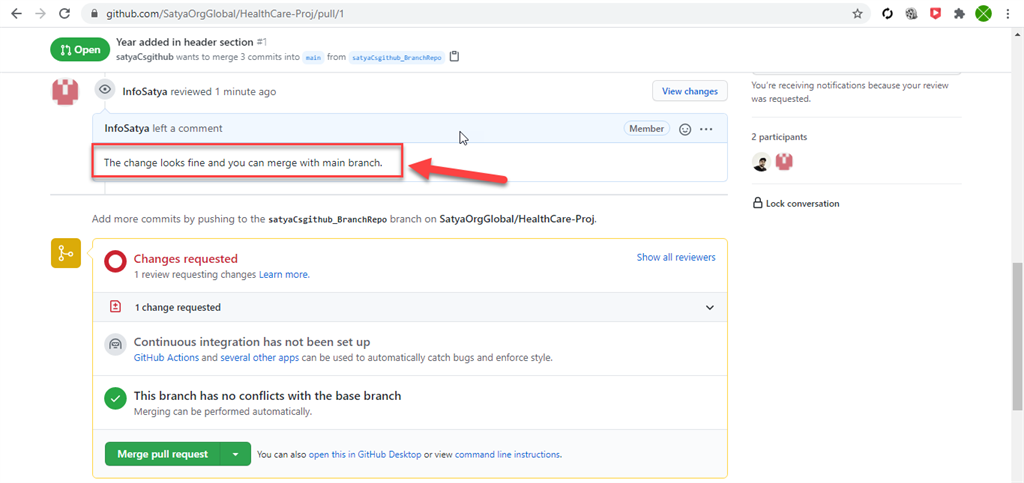This screenshot has height=483, width=1024.
Task: Reload the page in the browser
Action: (64, 14)
